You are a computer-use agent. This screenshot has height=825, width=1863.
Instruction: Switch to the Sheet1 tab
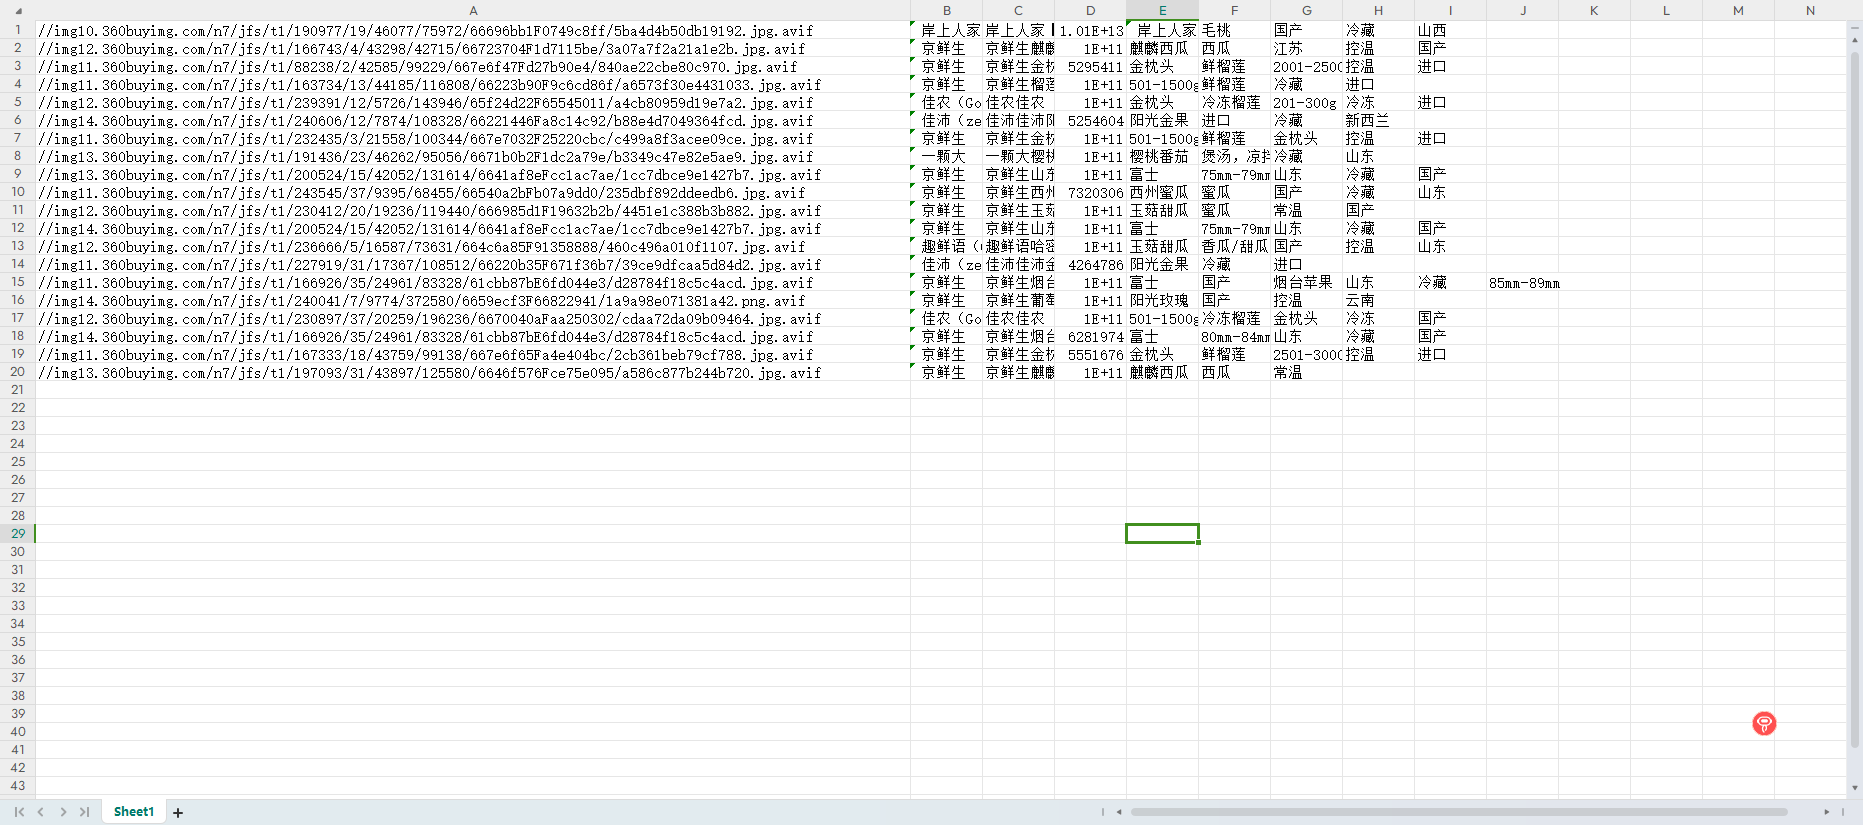(134, 812)
